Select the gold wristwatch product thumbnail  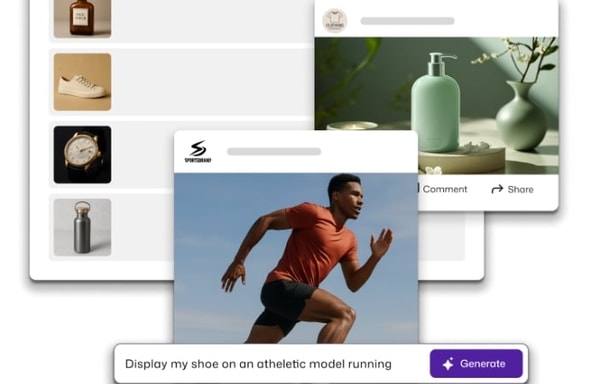[83, 155]
